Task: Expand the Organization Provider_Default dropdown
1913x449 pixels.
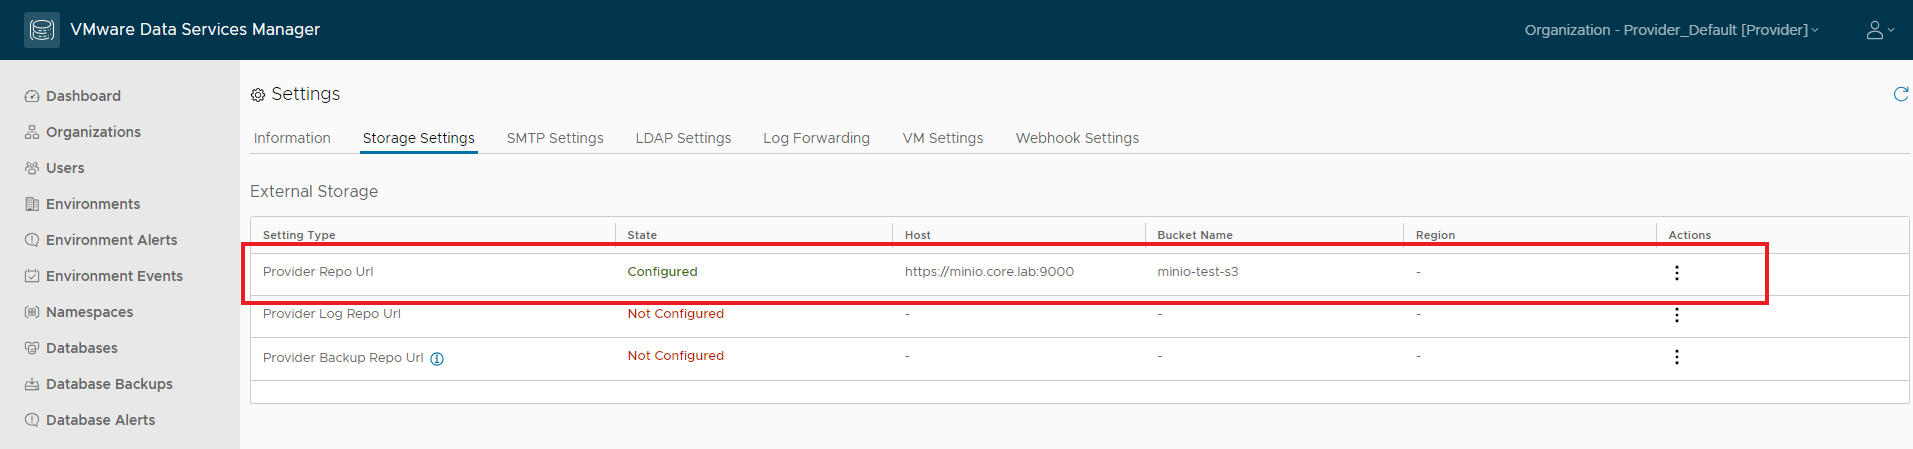Action: pos(1671,30)
